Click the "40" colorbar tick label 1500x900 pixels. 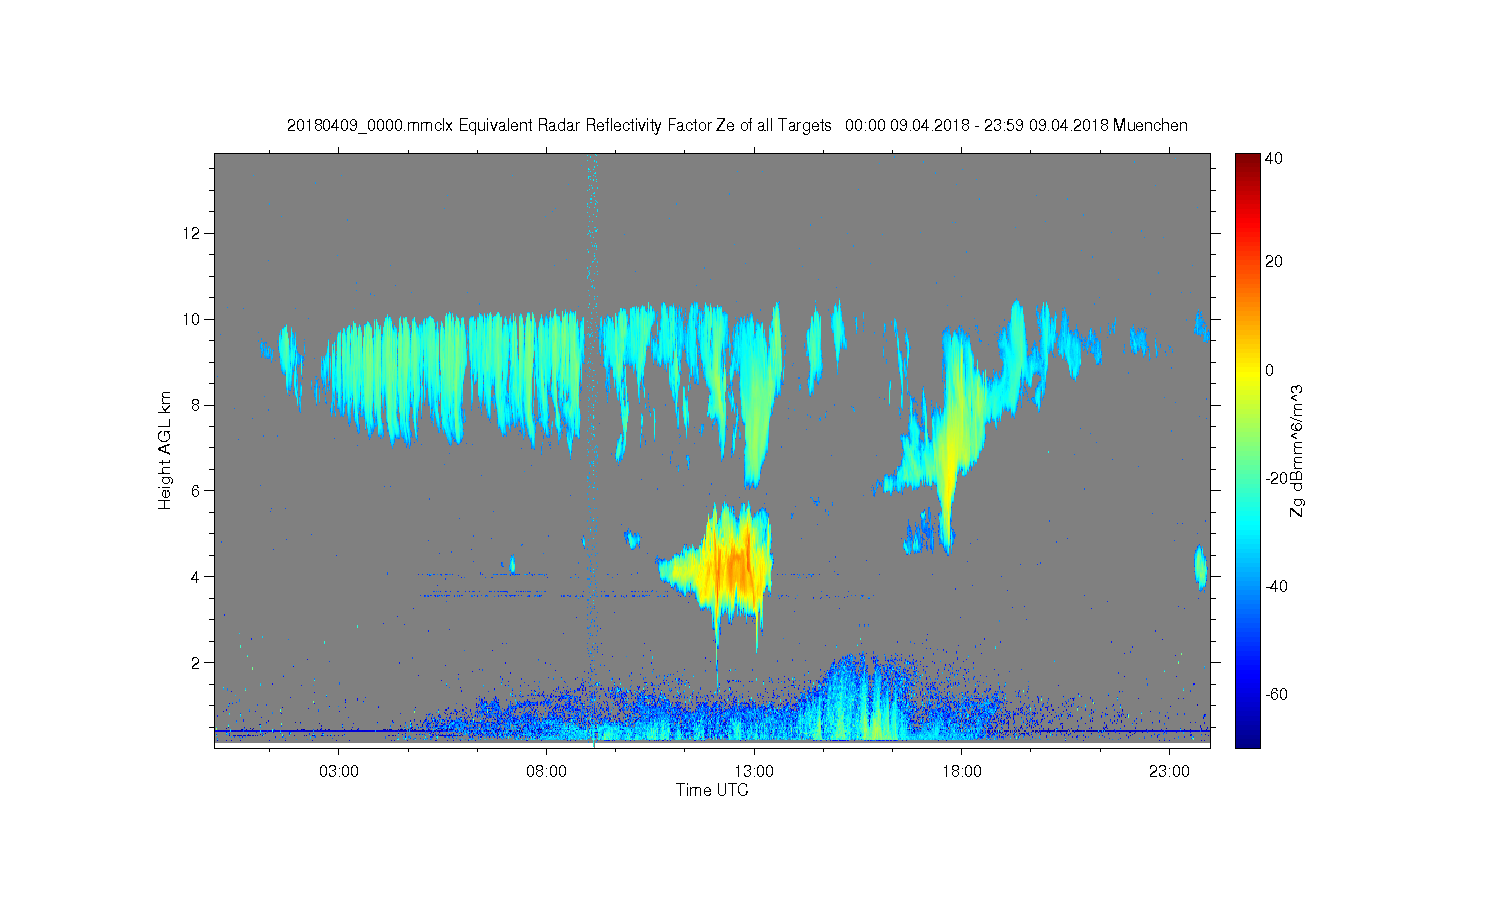coord(1274,158)
